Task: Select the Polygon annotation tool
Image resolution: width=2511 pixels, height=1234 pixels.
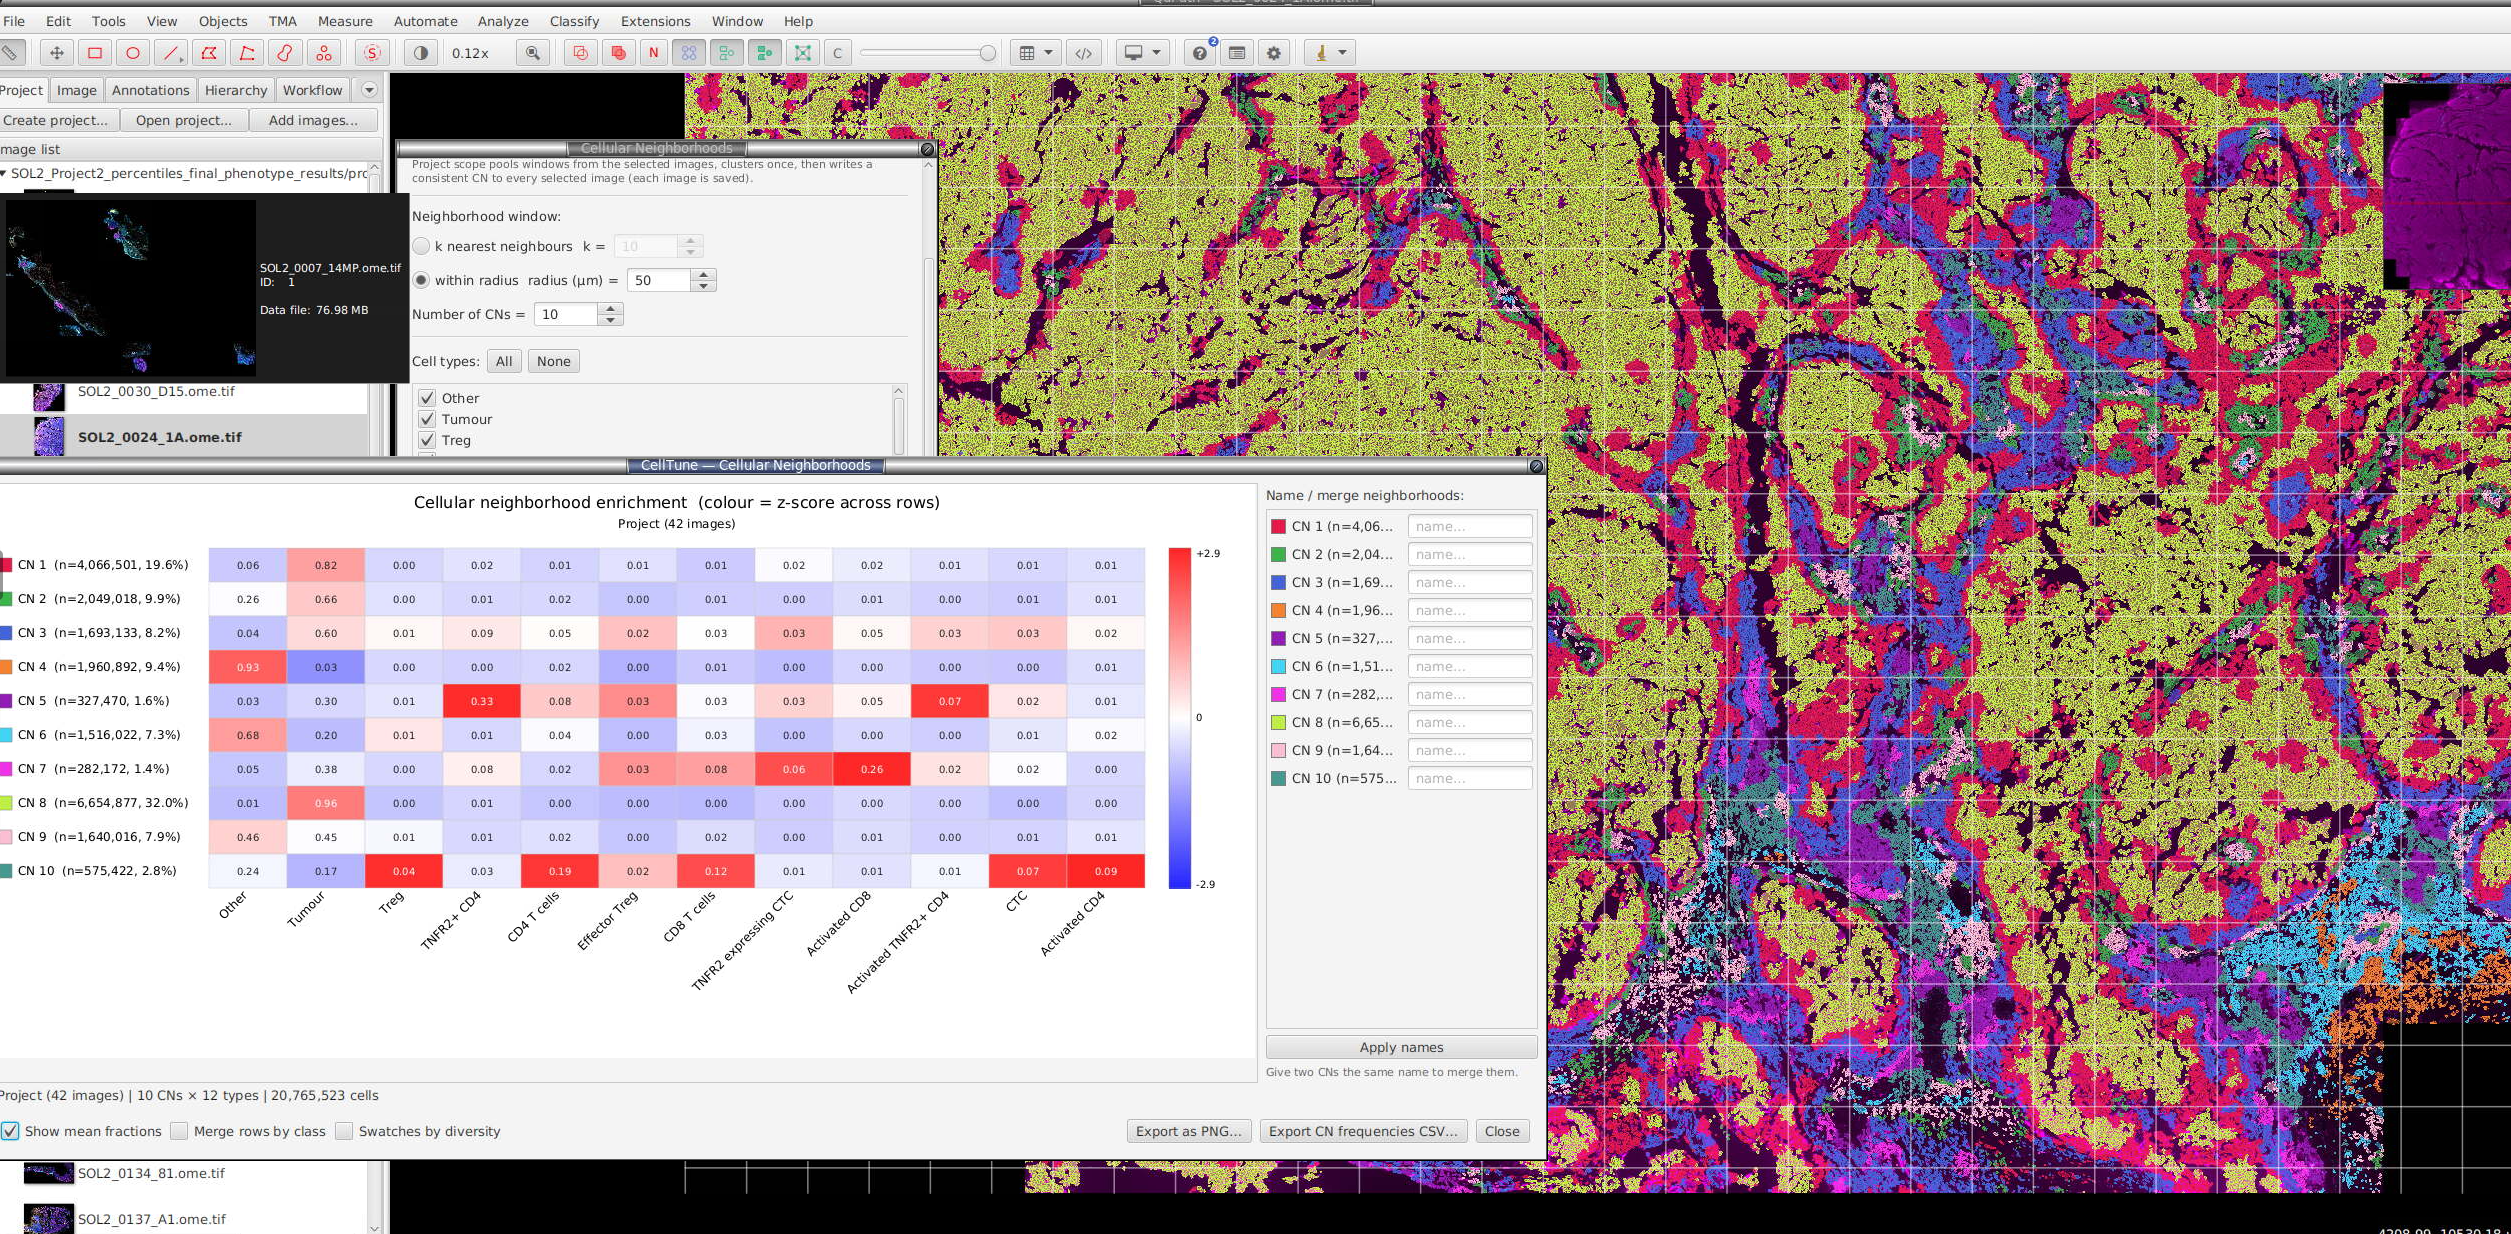Action: pyautogui.click(x=209, y=53)
